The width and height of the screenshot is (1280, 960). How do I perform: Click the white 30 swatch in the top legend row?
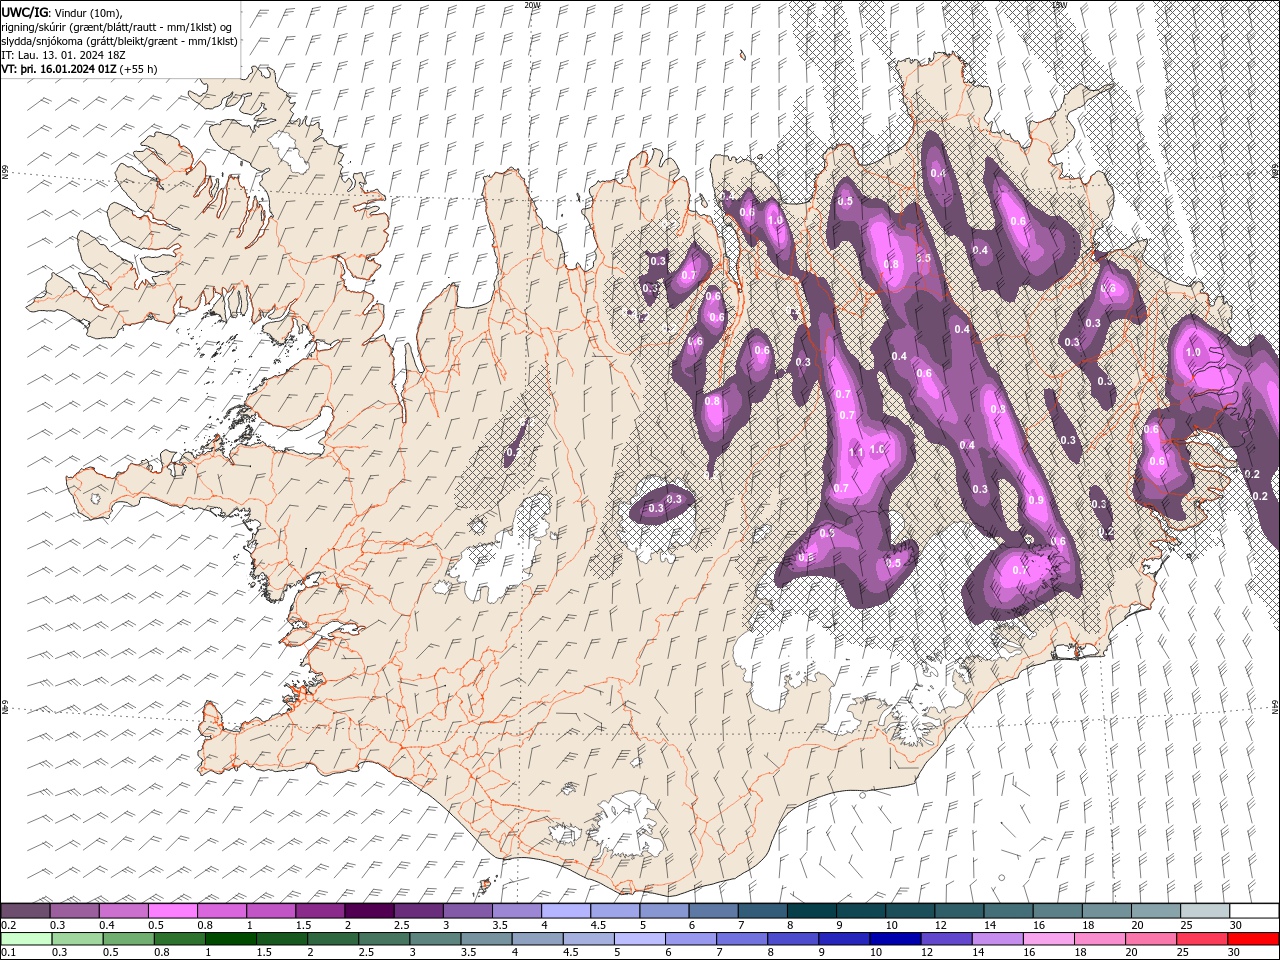pos(1254,911)
